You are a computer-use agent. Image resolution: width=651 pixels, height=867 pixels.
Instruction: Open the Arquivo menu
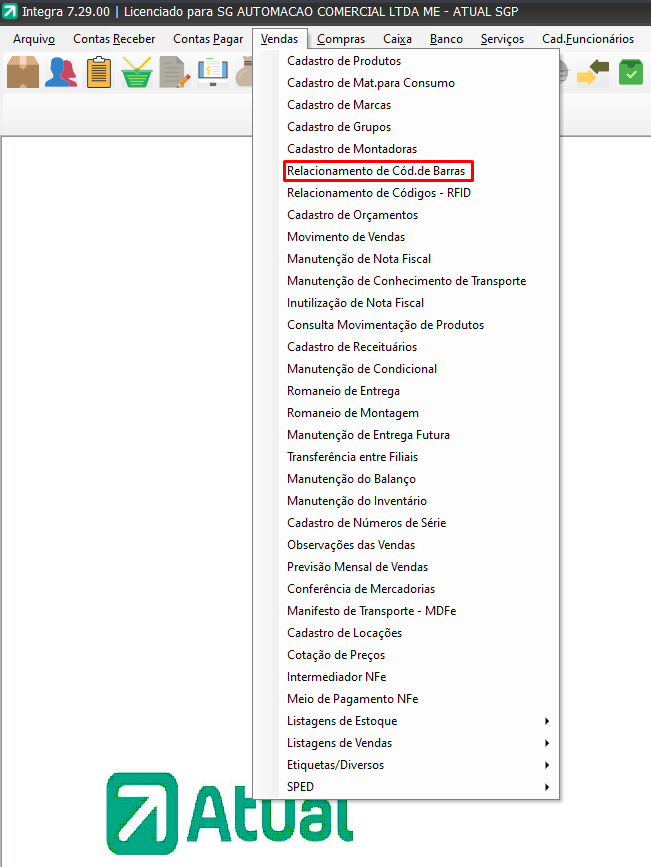pyautogui.click(x=34, y=39)
